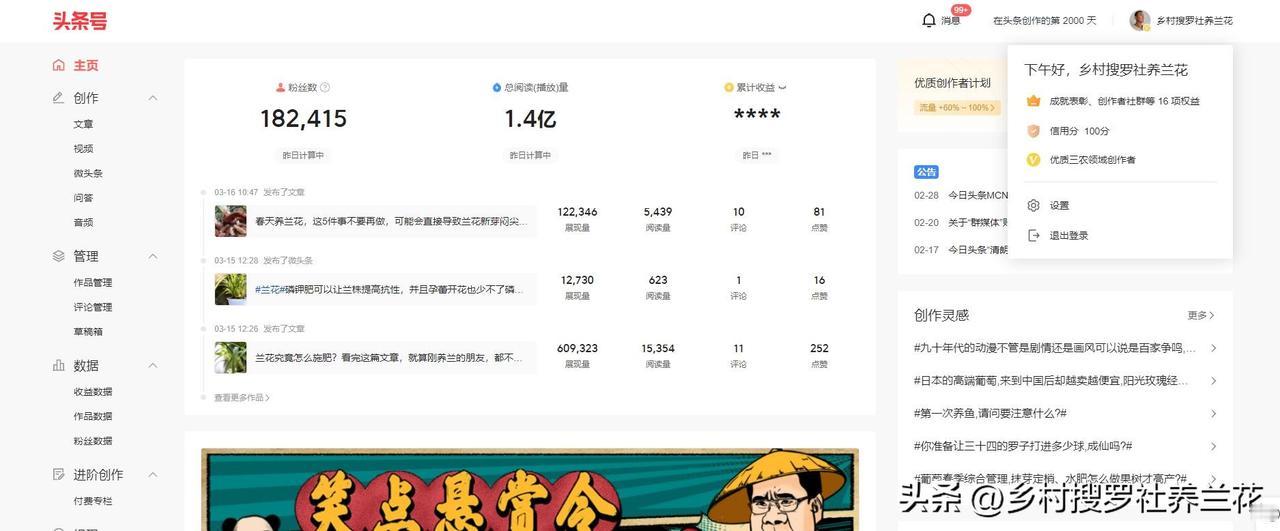Click the 流量 +60%~100% button
The width and height of the screenshot is (1280, 531).
pyautogui.click(x=957, y=108)
